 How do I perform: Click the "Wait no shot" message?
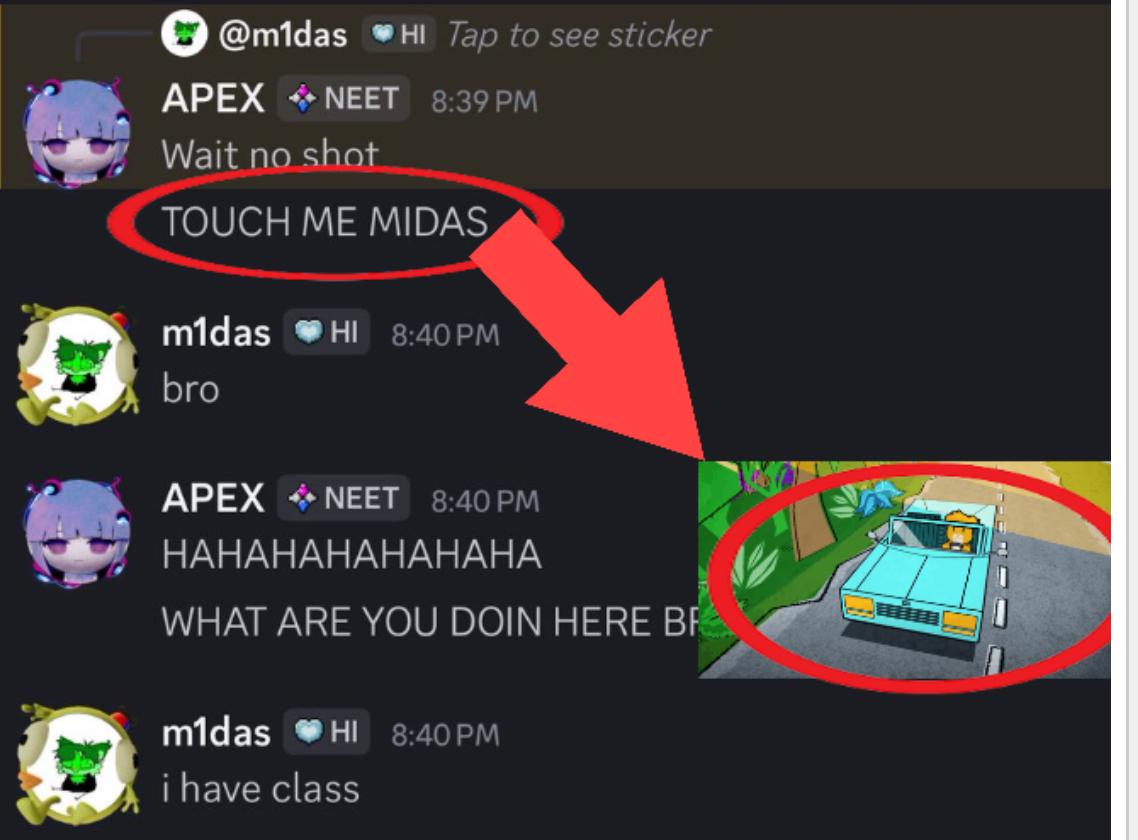[270, 155]
